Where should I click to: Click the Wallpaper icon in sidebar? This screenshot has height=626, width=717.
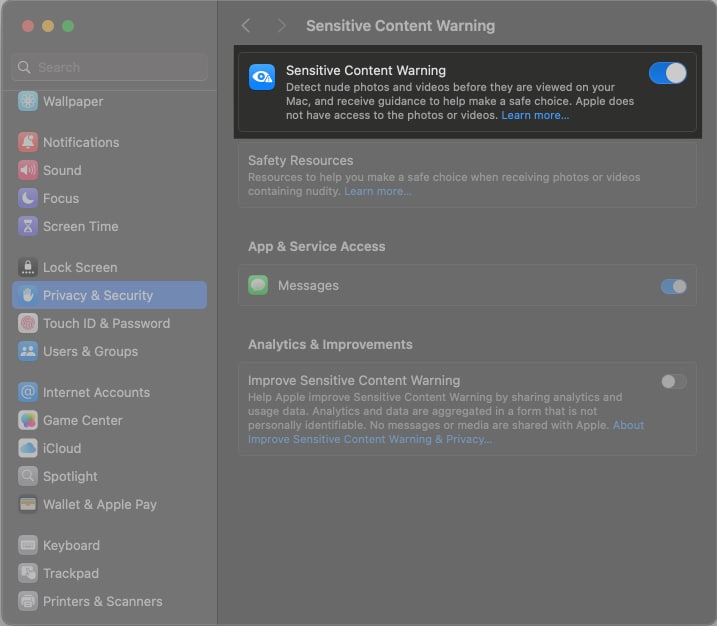(28, 102)
